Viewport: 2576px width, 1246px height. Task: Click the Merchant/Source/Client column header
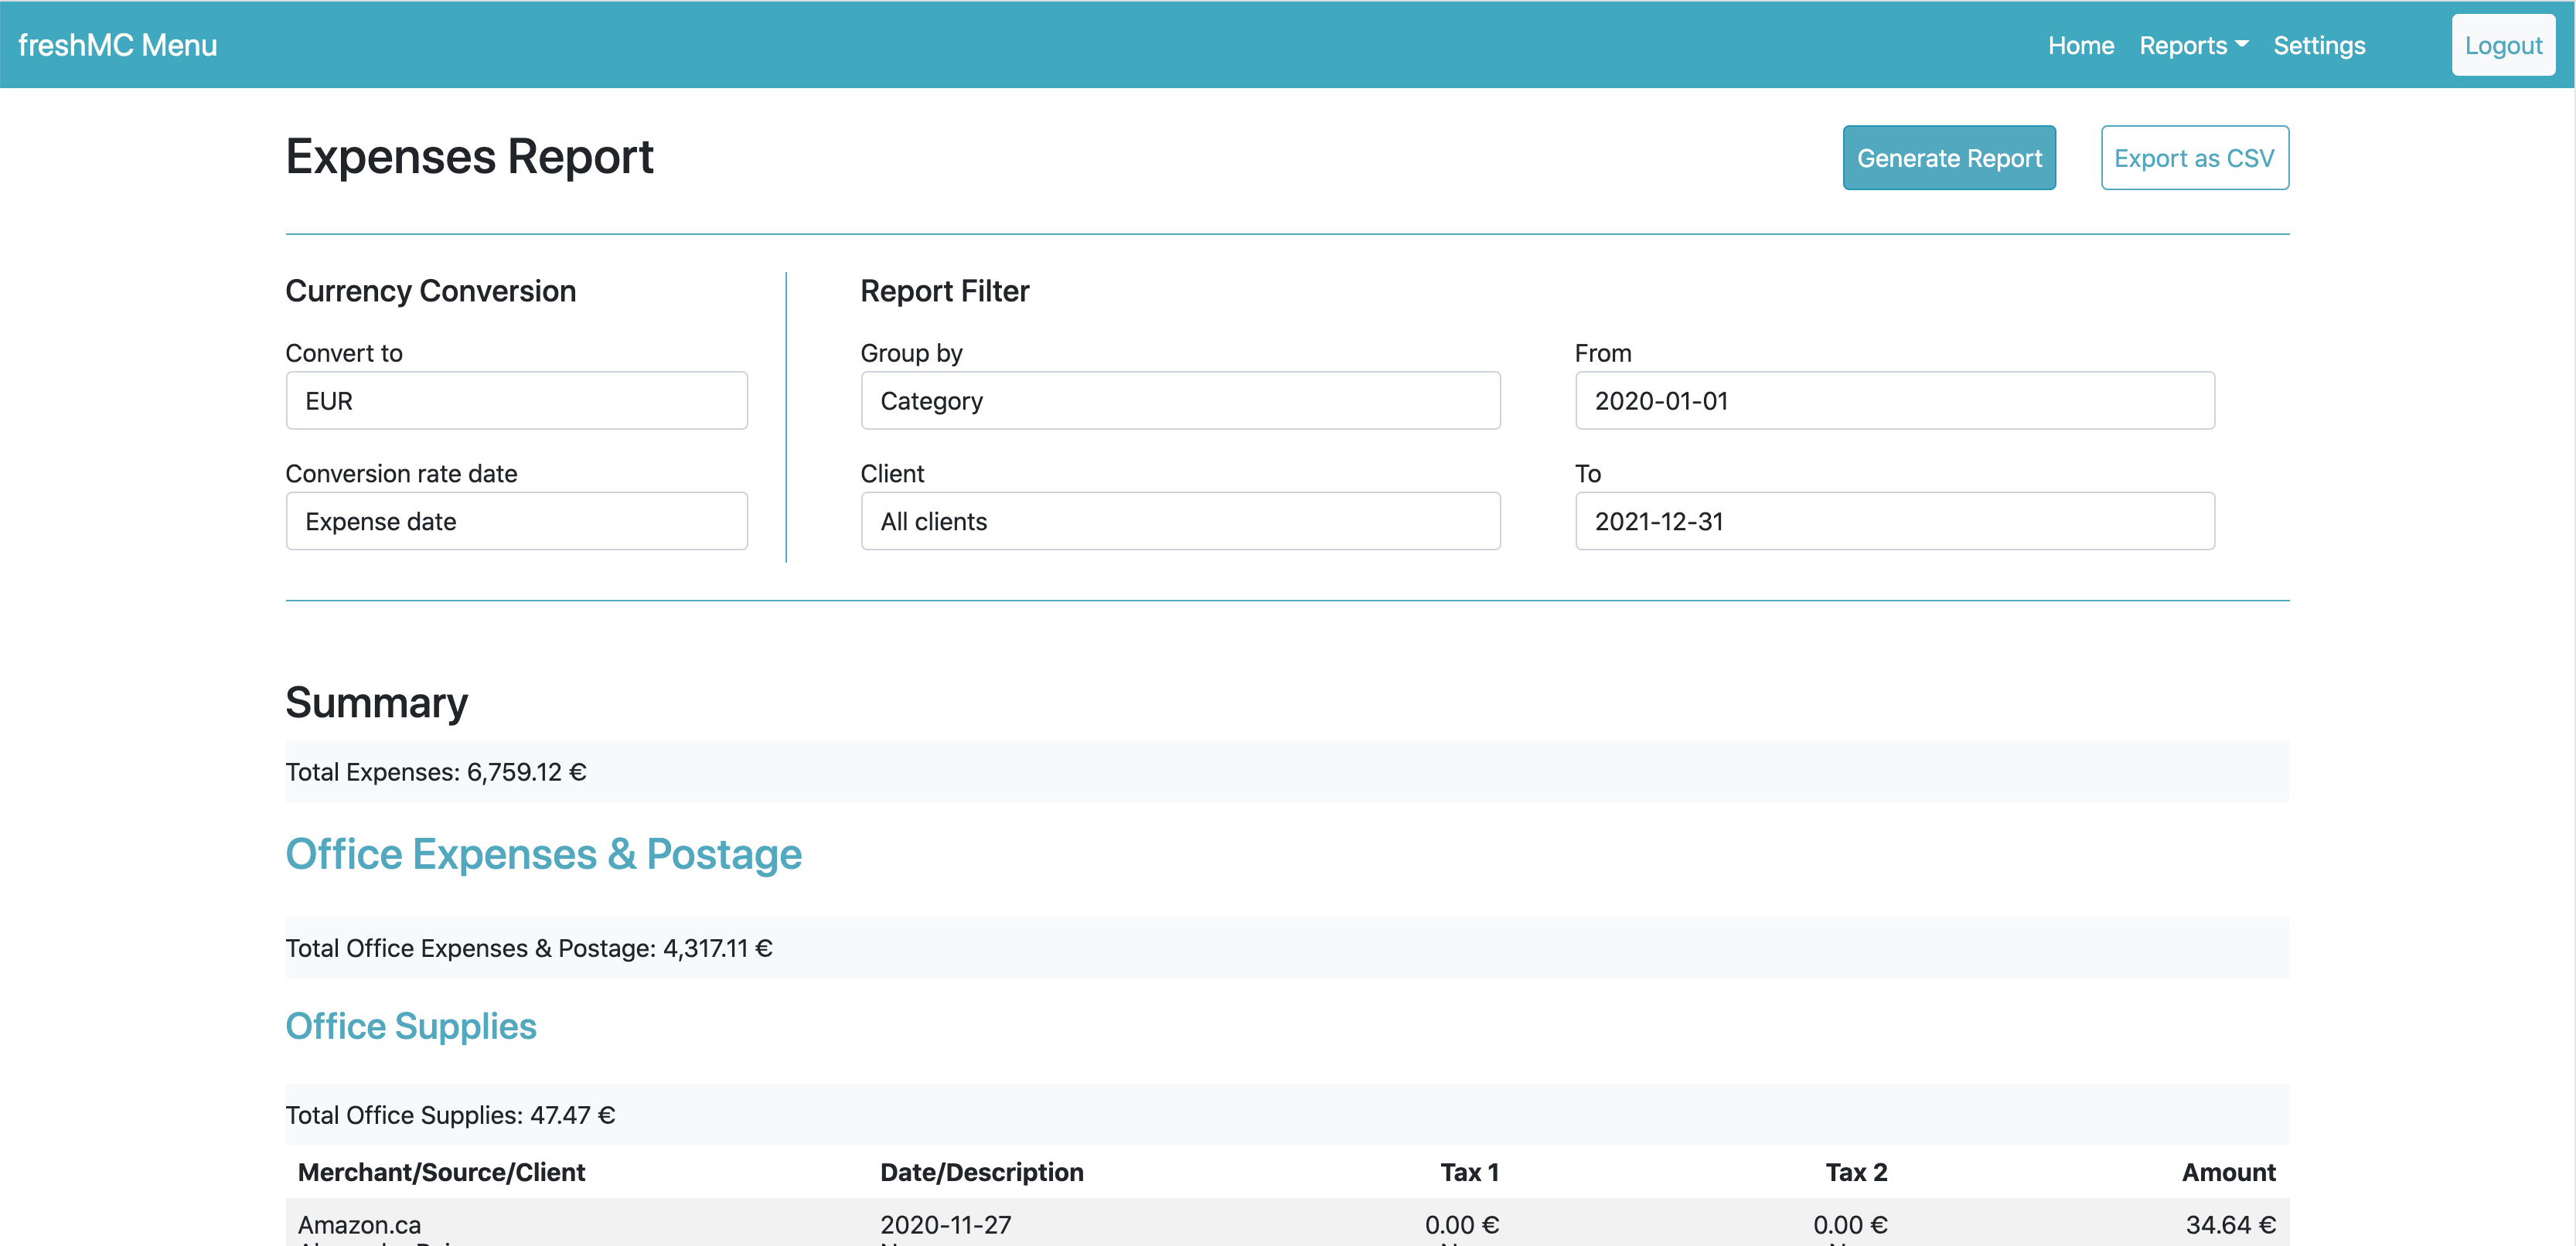(441, 1172)
